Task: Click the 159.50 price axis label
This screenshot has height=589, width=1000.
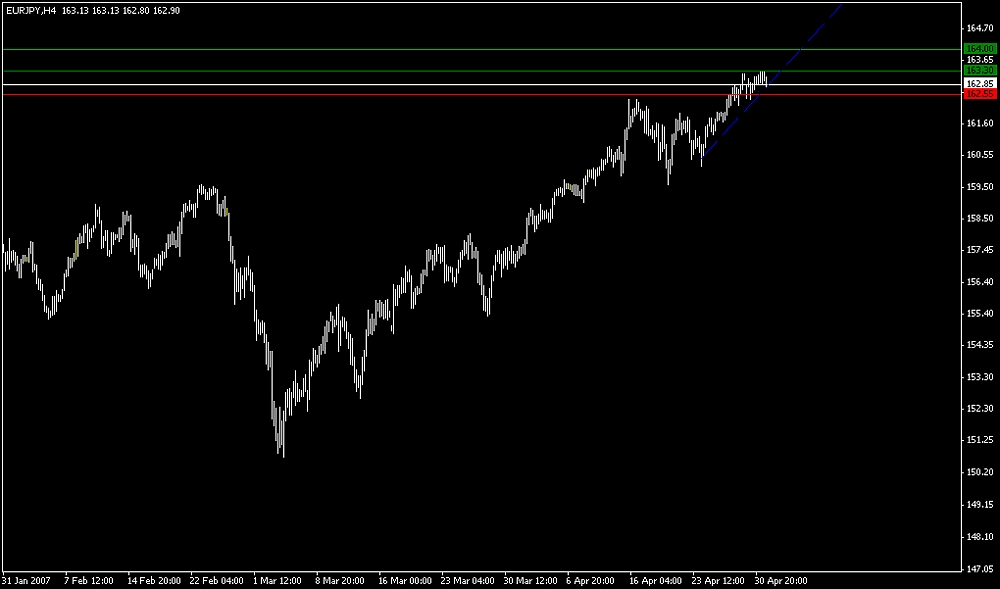Action: click(980, 187)
